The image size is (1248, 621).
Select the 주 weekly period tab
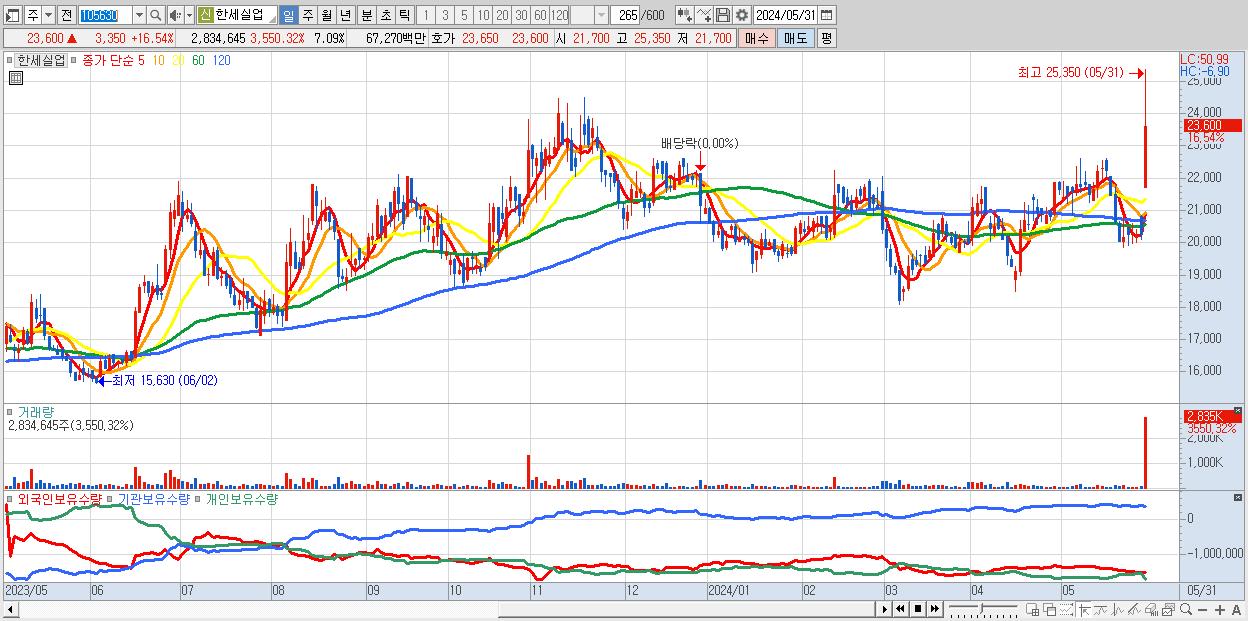point(308,15)
